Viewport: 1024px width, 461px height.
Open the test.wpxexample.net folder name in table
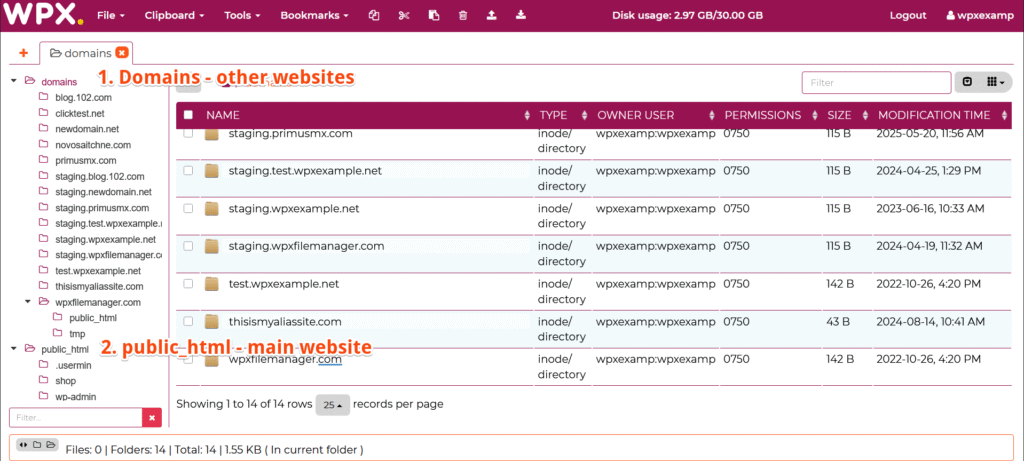284,284
